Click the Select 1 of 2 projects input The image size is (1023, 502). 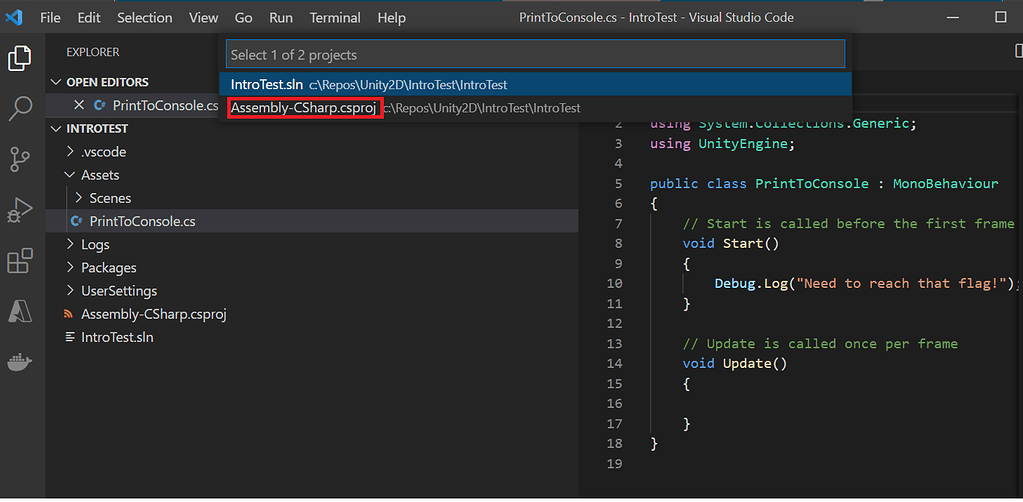(x=535, y=54)
